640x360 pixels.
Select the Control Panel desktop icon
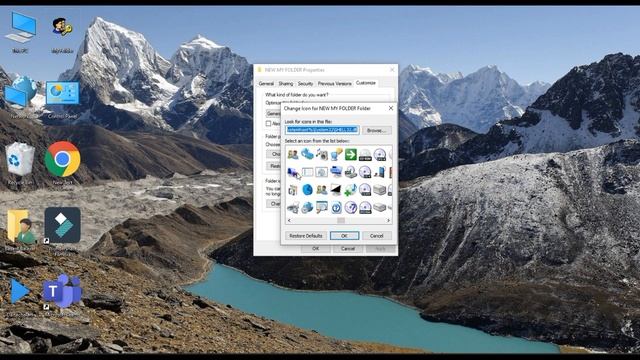[x=62, y=99]
